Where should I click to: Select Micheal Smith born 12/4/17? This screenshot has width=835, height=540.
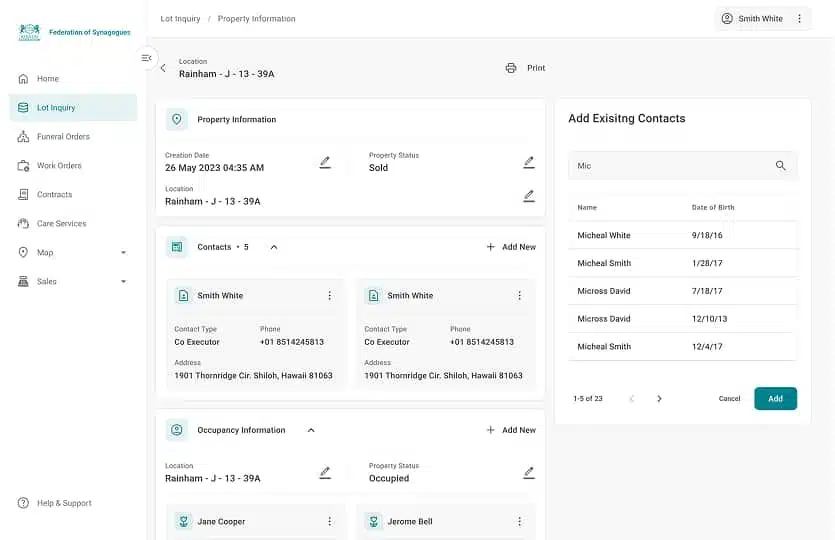tap(683, 346)
